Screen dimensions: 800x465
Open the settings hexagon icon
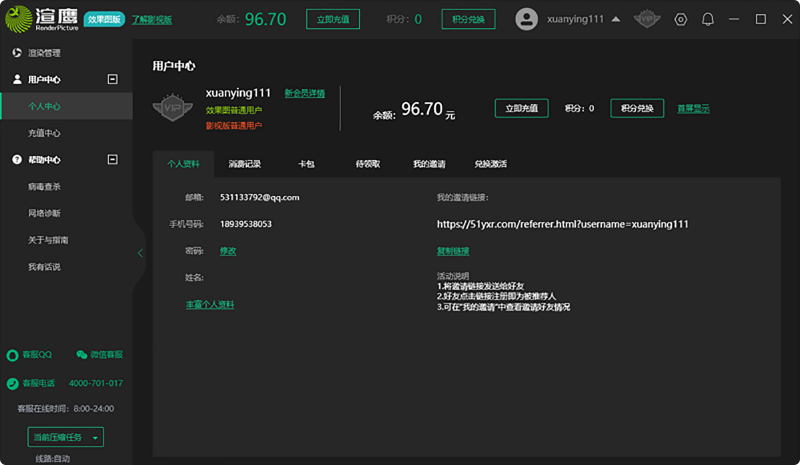[681, 19]
